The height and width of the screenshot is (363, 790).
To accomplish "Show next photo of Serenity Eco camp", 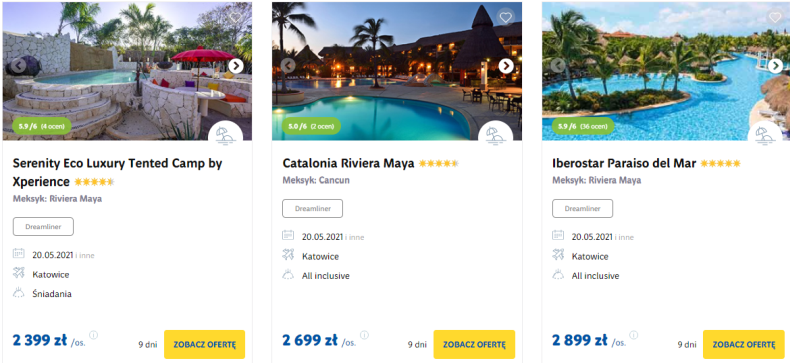I will (x=236, y=66).
